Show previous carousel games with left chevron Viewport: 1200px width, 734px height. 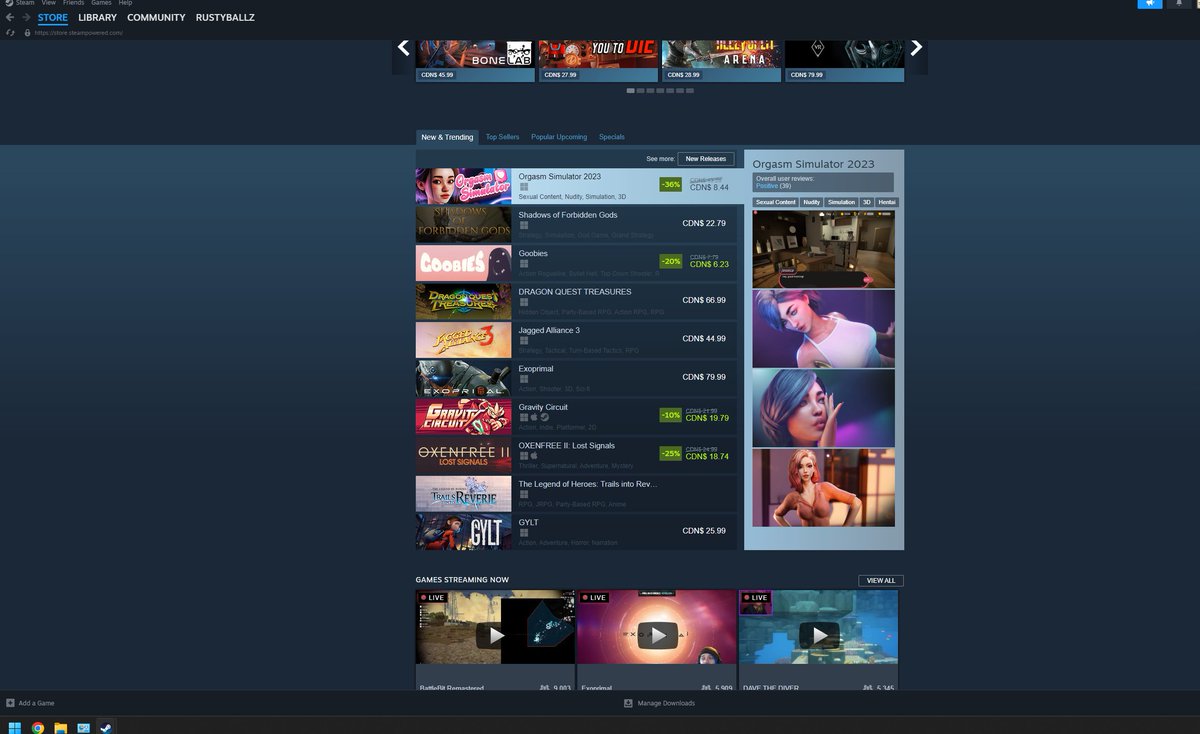(x=403, y=47)
